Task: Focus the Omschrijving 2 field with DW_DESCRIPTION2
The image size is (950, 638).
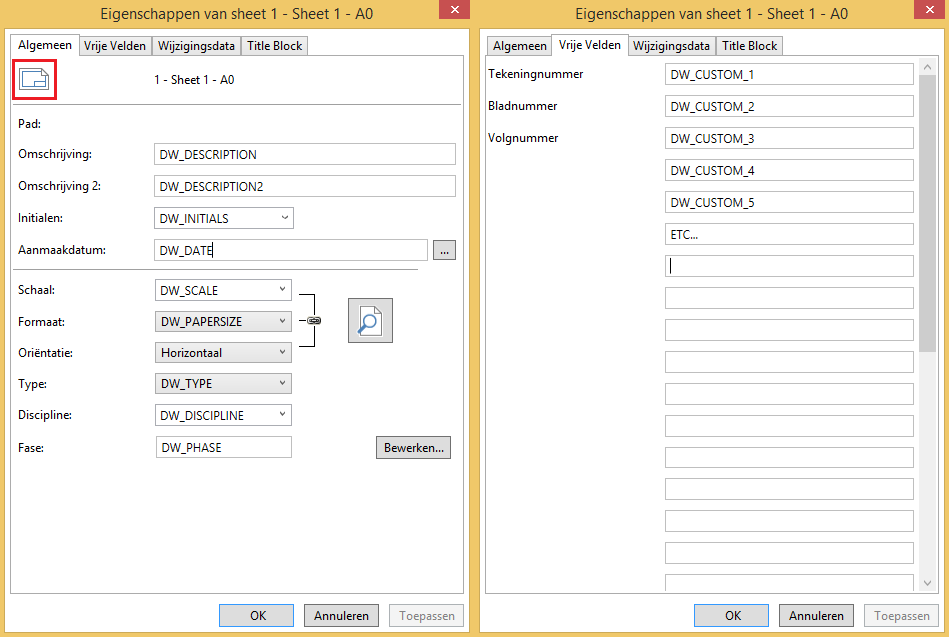Action: click(305, 187)
